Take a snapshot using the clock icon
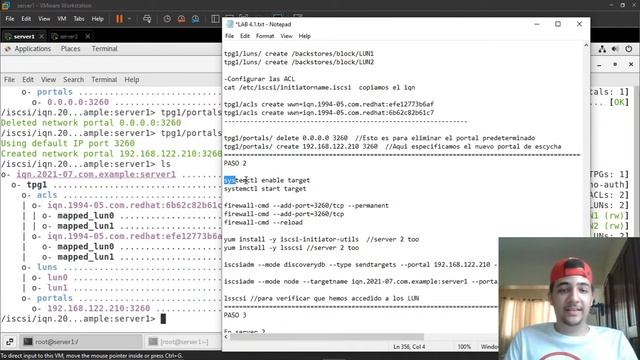The width and height of the screenshot is (640, 360). [167, 19]
